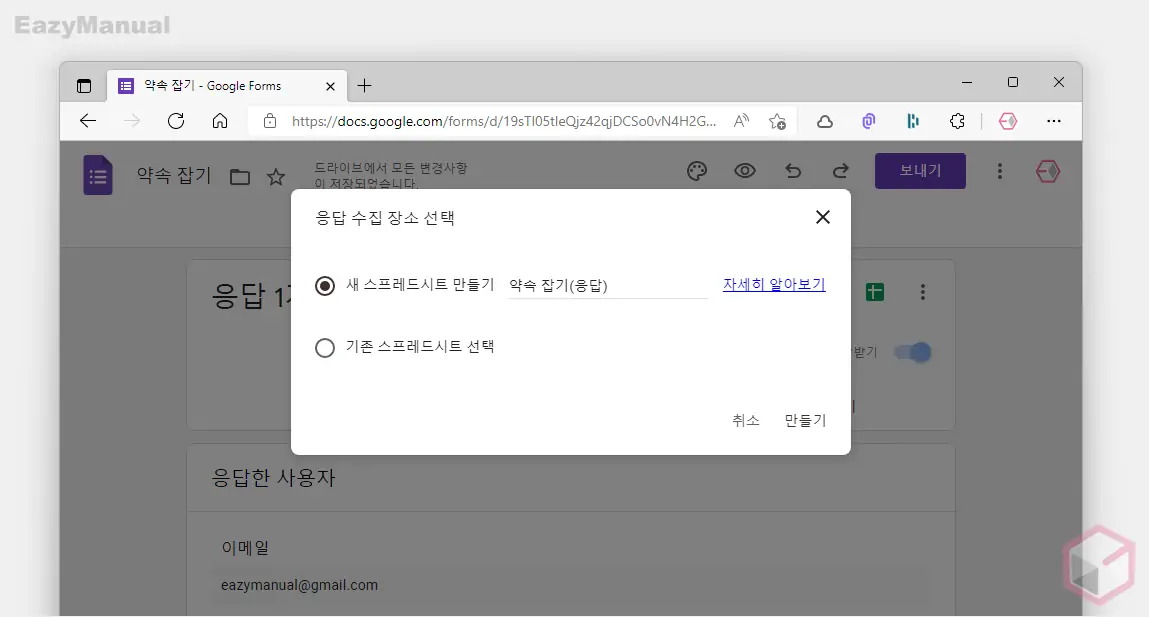Toggle the accepting responses switch
This screenshot has height=617, width=1149.
pos(913,352)
